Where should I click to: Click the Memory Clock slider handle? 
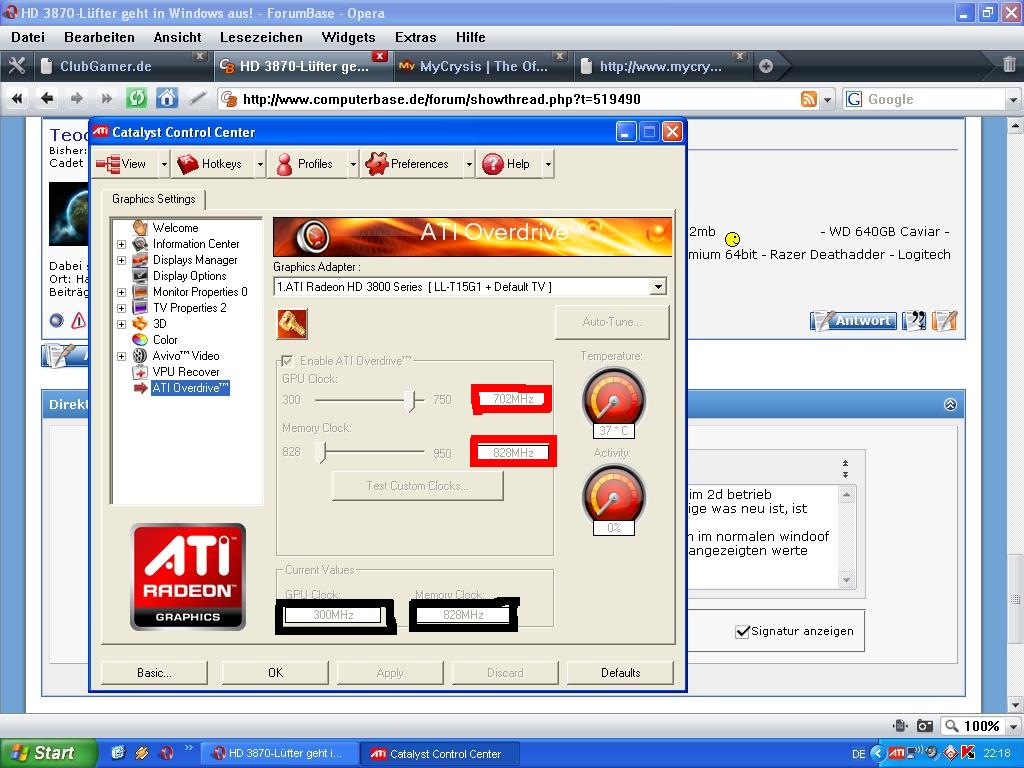pos(320,452)
